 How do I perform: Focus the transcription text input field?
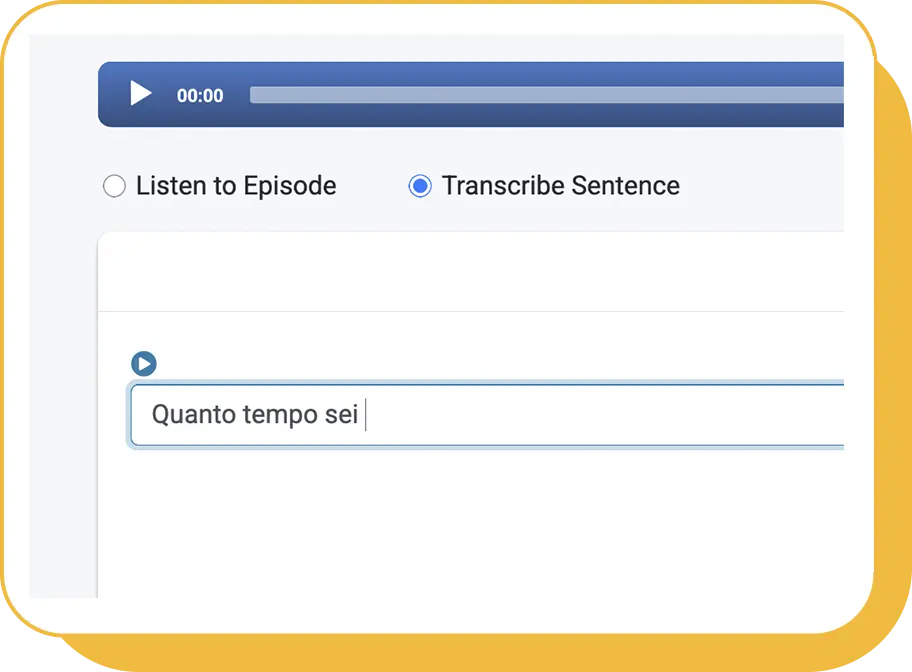coord(487,415)
